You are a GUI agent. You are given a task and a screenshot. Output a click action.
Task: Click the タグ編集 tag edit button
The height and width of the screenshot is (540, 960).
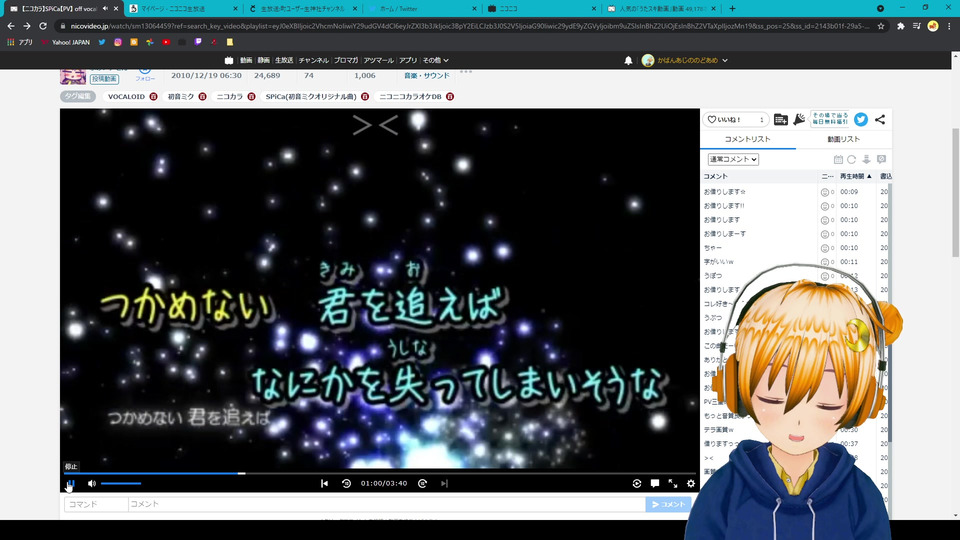tap(78, 97)
